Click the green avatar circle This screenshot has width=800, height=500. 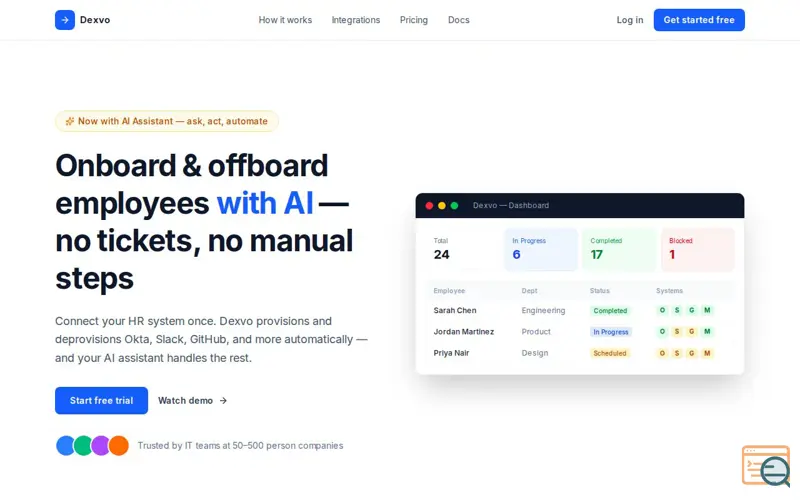83,445
